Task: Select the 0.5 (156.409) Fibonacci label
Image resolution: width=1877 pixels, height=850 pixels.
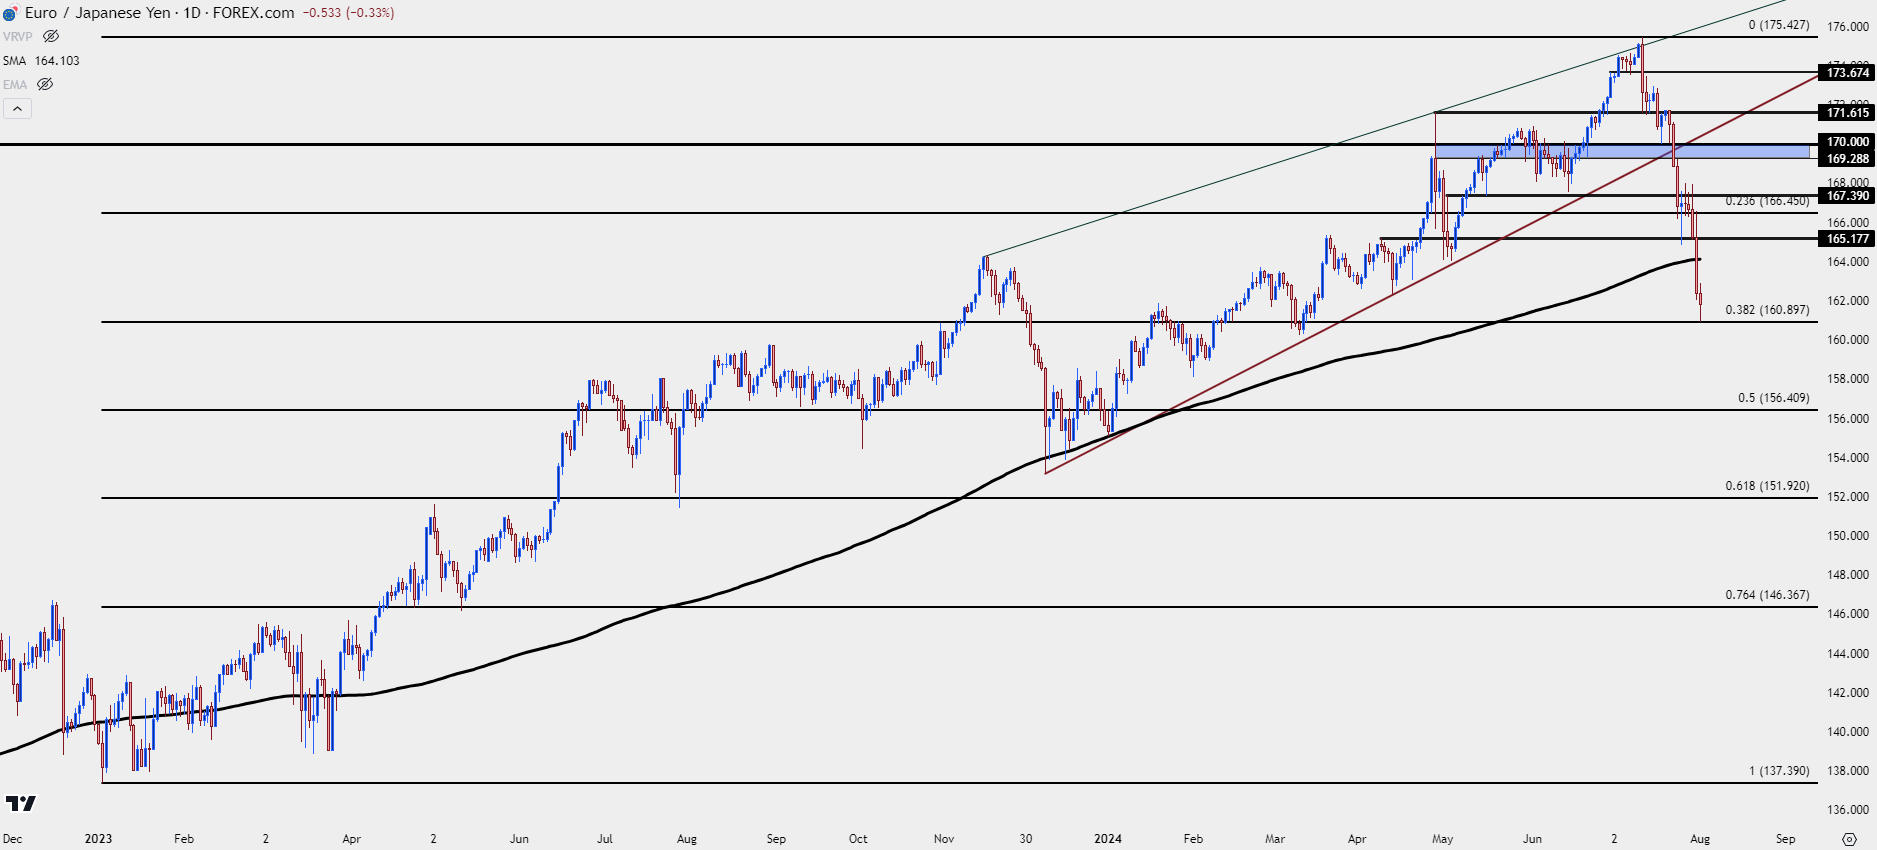Action: (x=1773, y=398)
